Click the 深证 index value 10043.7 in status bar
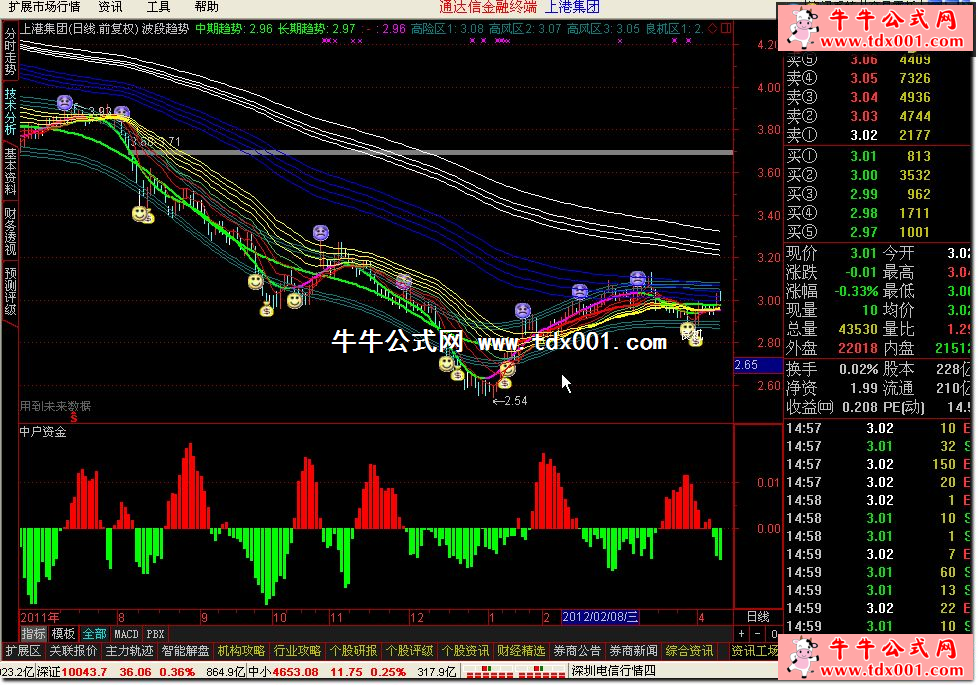This screenshot has height=685, width=978. (84, 672)
